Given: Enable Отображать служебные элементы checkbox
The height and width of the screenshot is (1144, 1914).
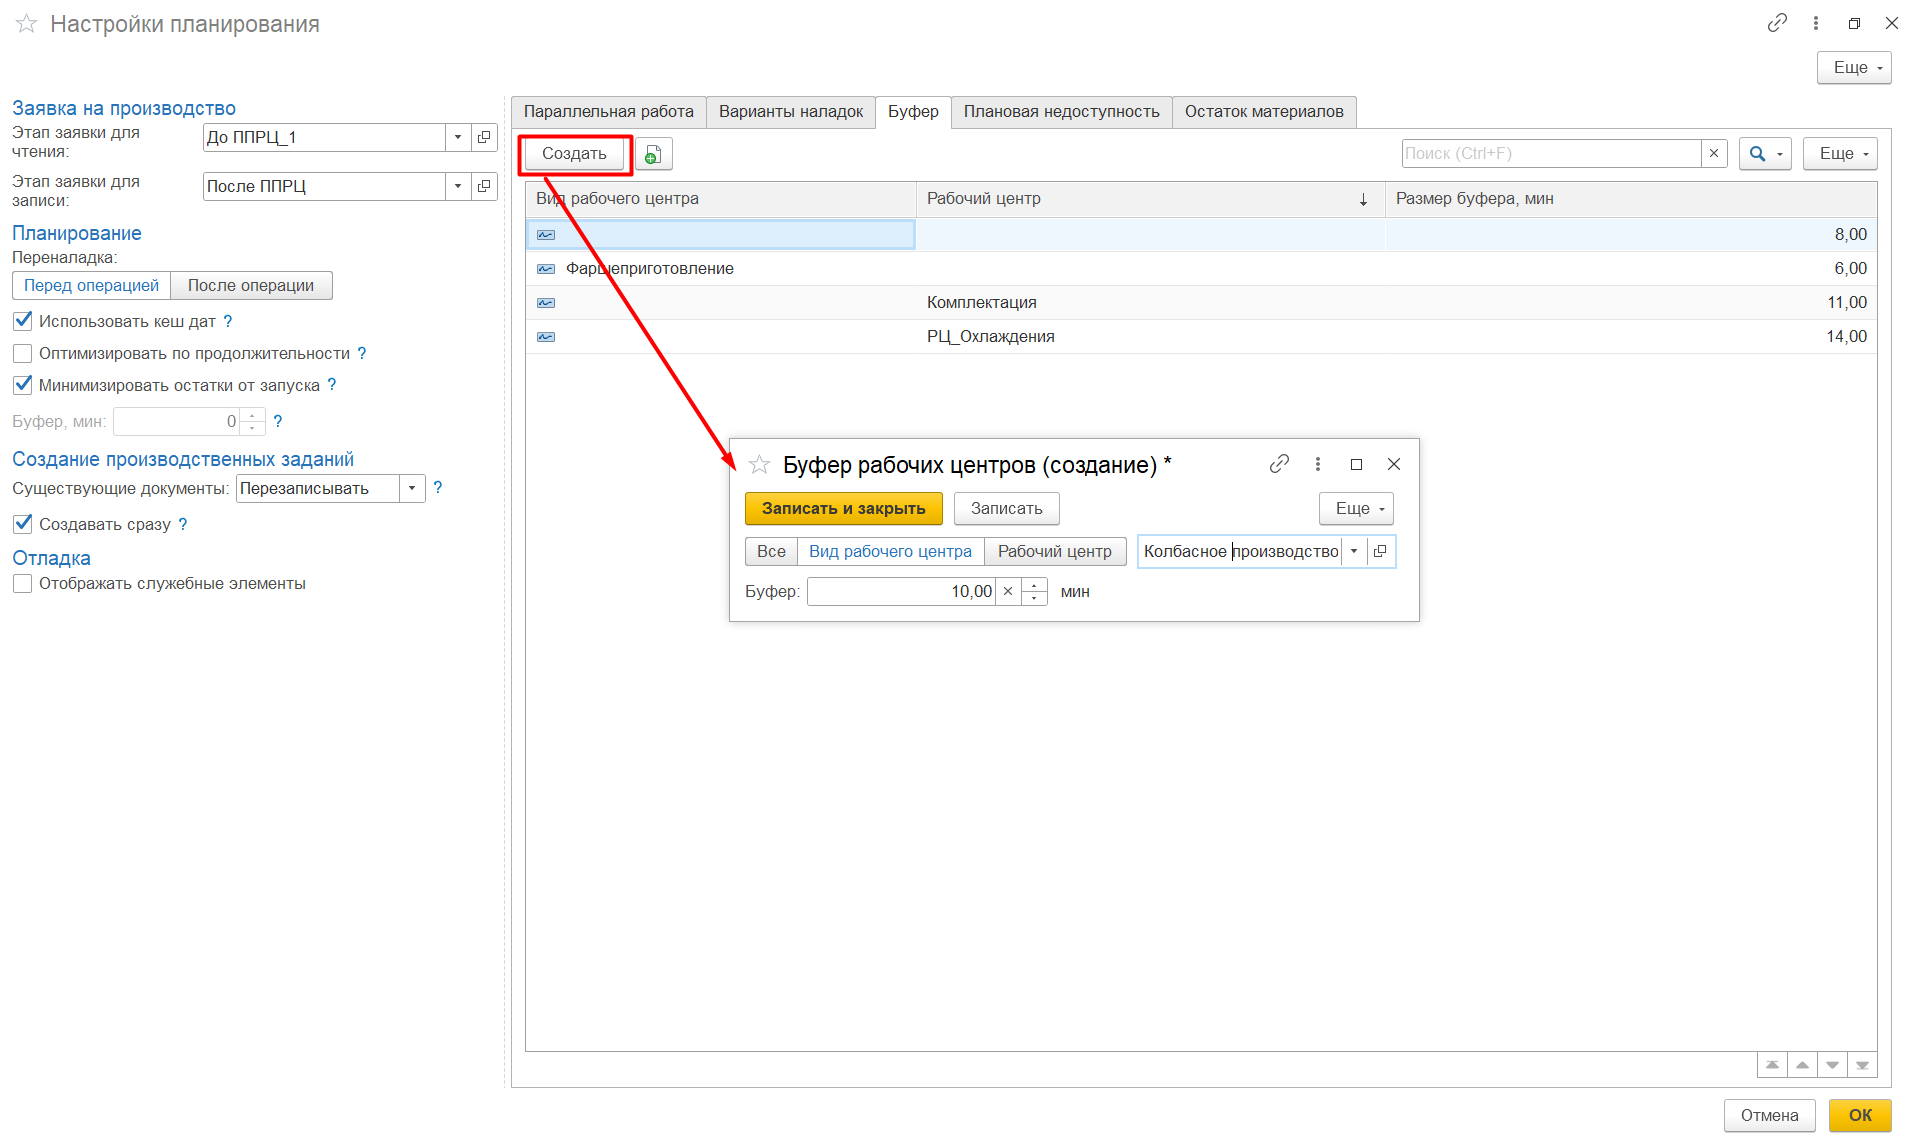Looking at the screenshot, I should point(23,584).
